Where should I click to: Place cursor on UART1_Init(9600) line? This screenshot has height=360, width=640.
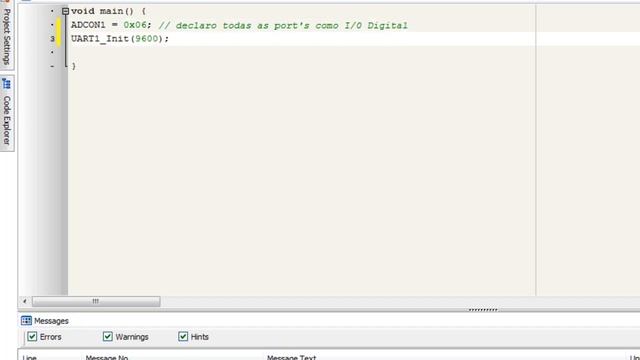pos(120,39)
